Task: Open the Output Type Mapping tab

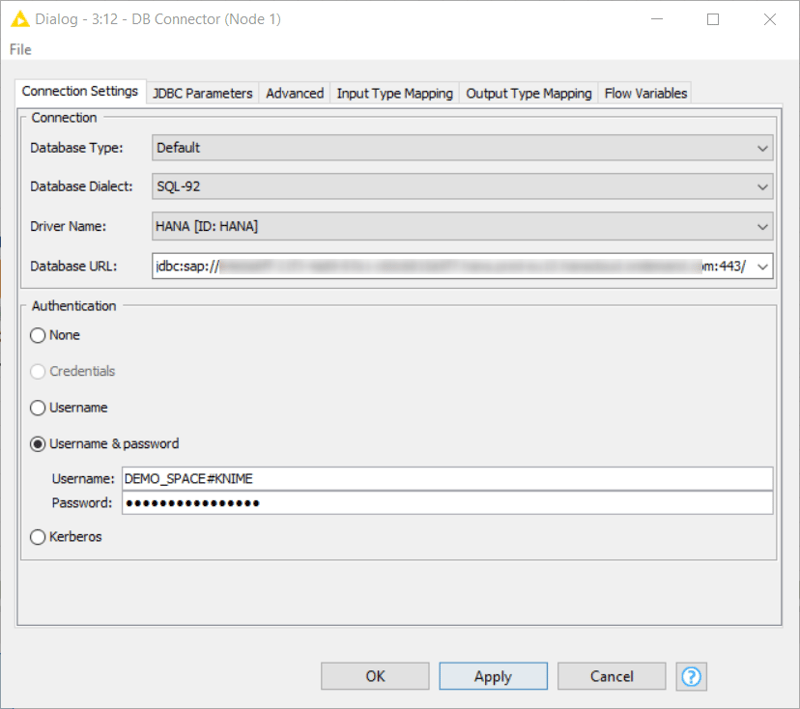Action: coord(529,93)
